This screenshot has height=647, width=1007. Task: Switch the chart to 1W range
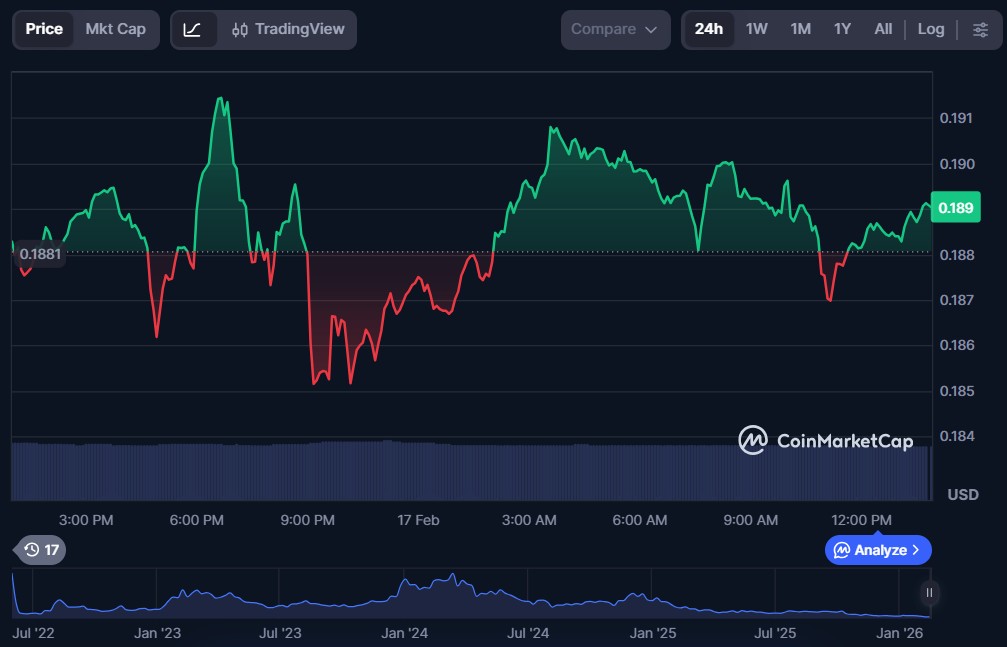(x=756, y=30)
